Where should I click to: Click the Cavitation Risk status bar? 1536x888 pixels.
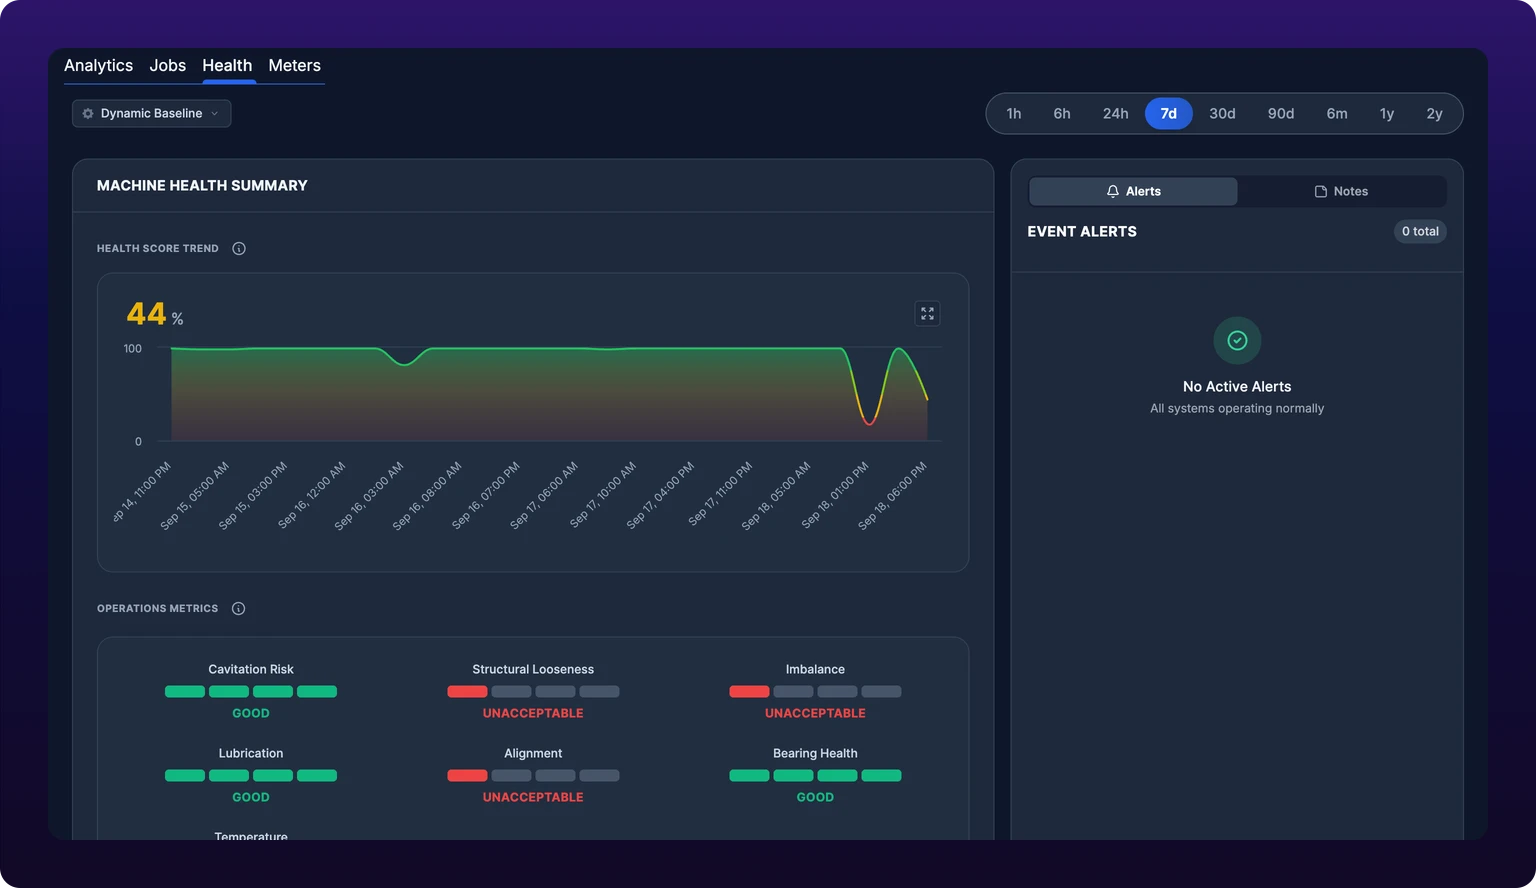point(251,691)
